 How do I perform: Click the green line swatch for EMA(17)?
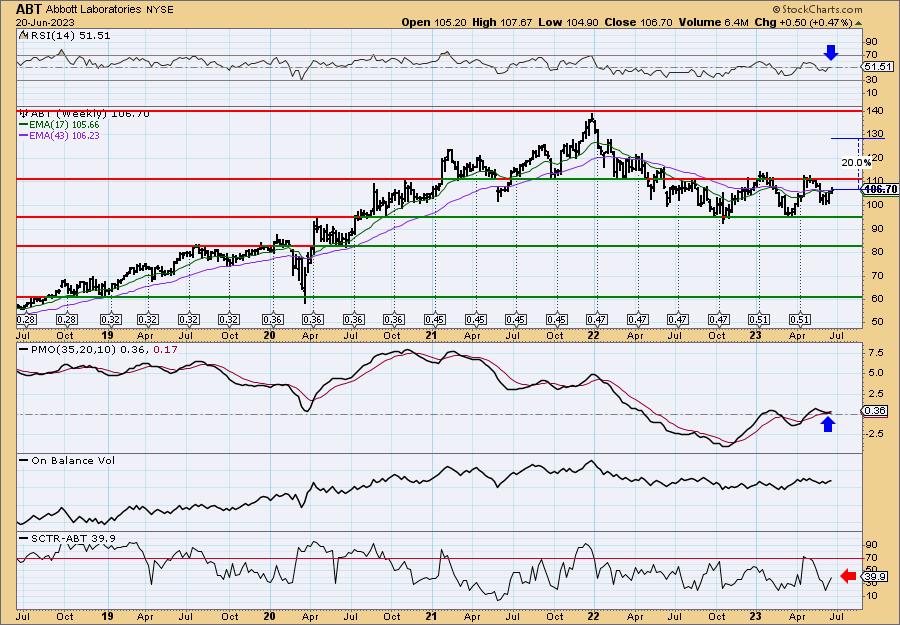click(24, 125)
